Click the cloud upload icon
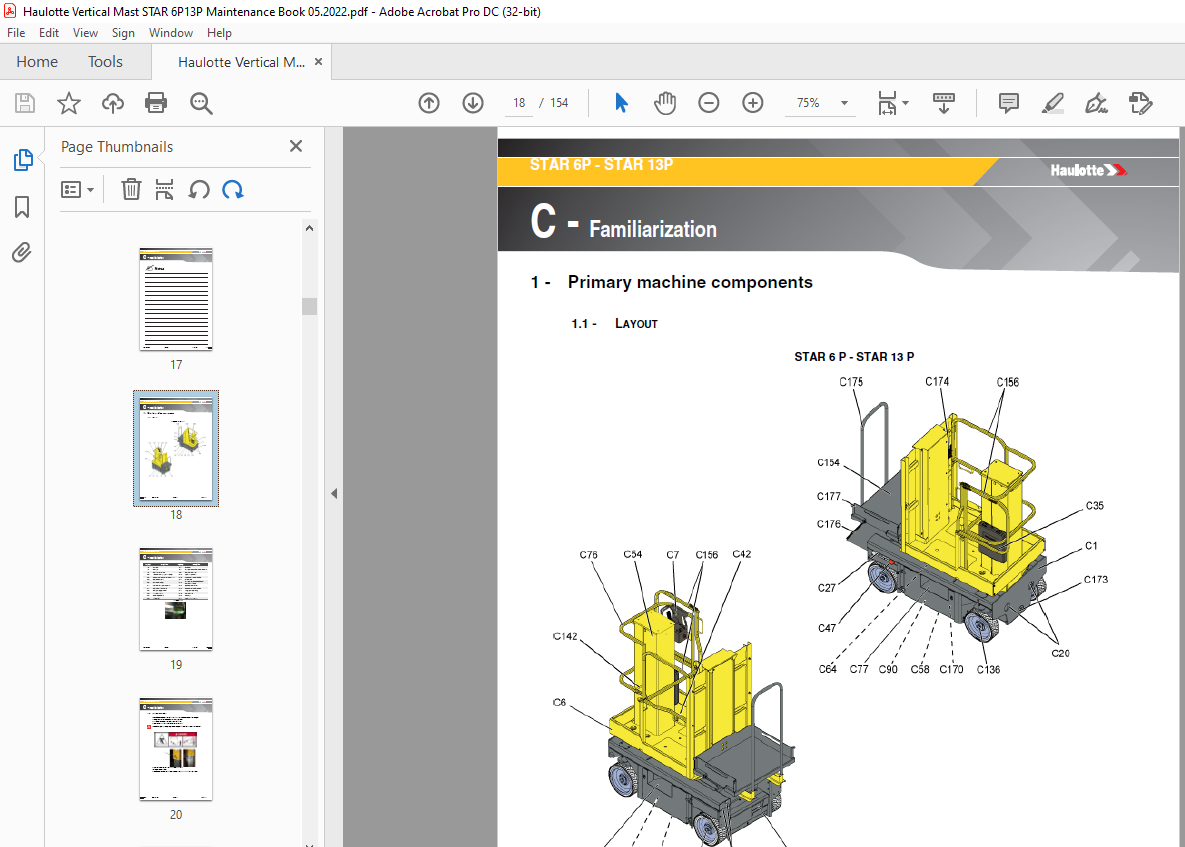This screenshot has height=847, width=1185. pos(113,103)
